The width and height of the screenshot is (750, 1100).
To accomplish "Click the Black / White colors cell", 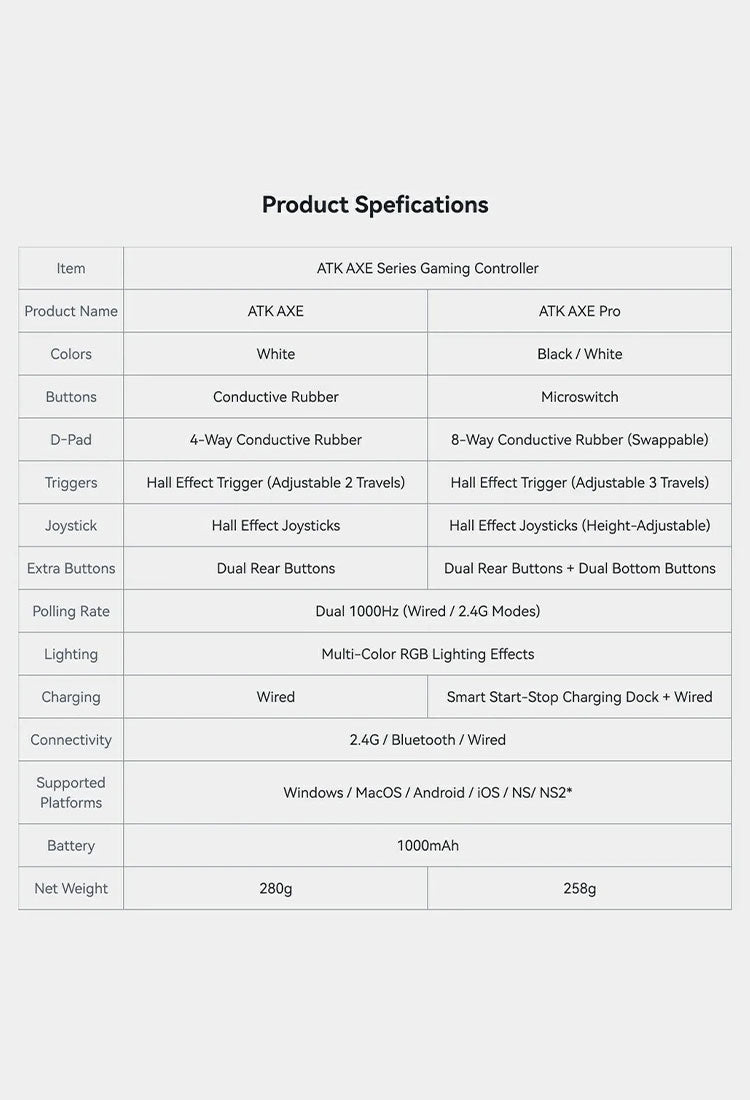I will tap(579, 354).
